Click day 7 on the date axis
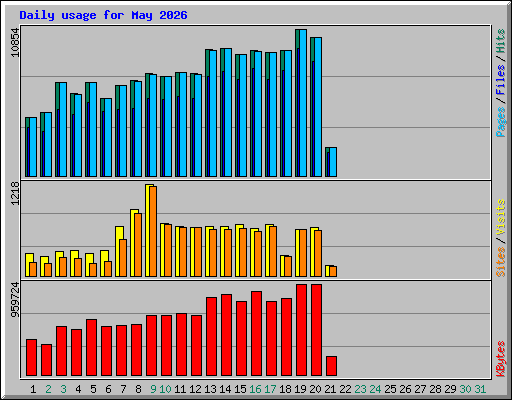512x400 pixels. (x=123, y=389)
